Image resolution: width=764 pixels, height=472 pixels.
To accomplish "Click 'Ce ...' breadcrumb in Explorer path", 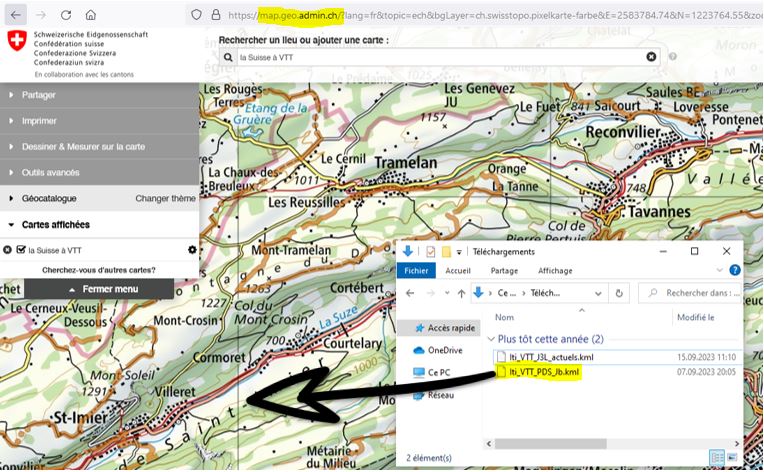I will coord(506,293).
